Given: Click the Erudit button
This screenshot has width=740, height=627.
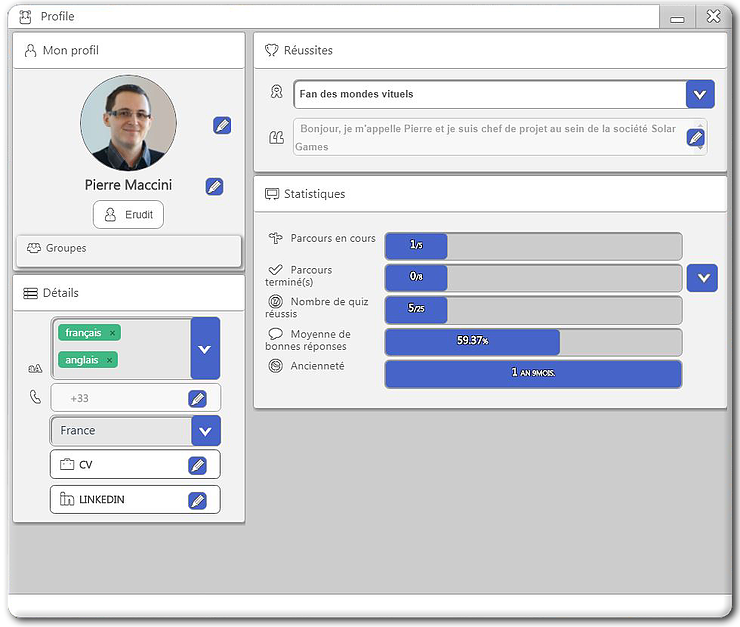Looking at the screenshot, I should (128, 215).
